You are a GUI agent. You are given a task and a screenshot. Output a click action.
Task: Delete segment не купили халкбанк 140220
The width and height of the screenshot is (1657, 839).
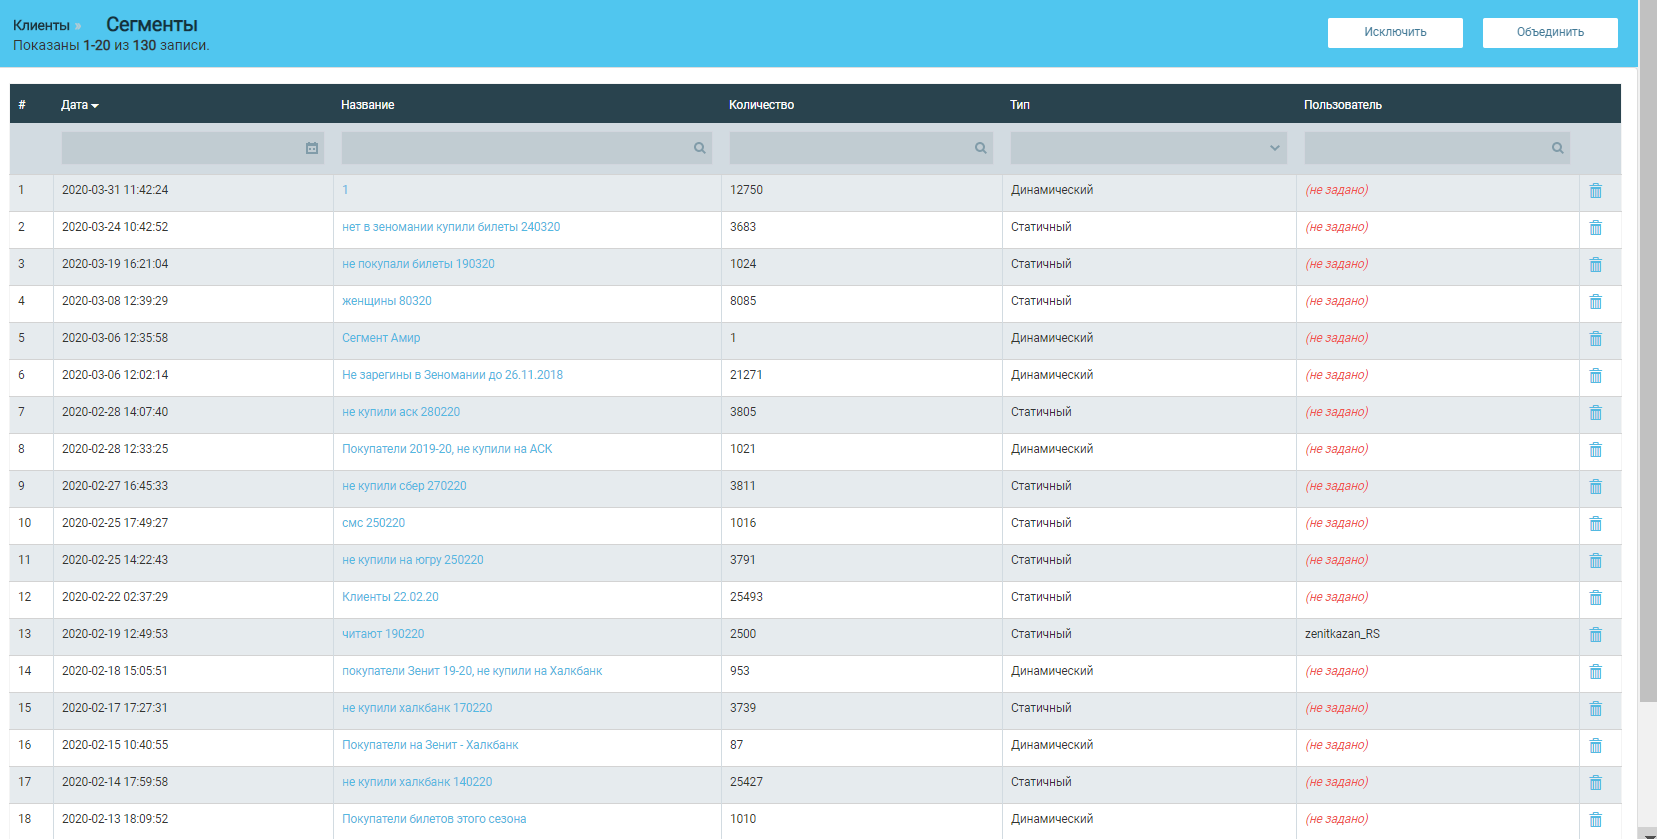coord(1596,782)
